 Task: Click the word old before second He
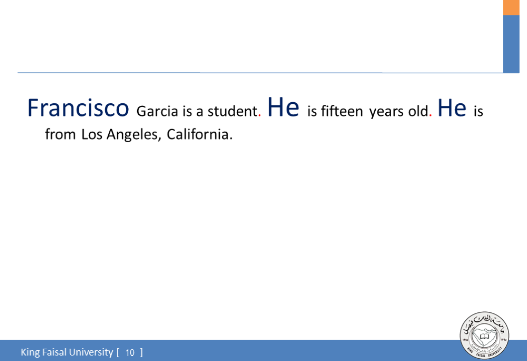click(x=418, y=111)
